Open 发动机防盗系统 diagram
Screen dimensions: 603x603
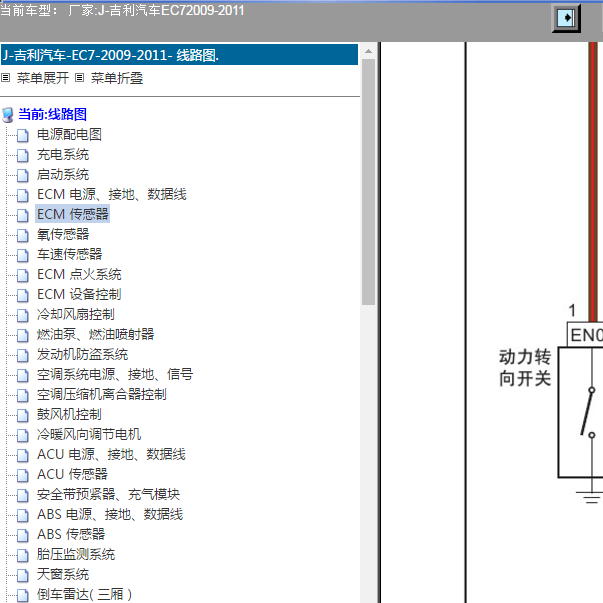coord(82,355)
